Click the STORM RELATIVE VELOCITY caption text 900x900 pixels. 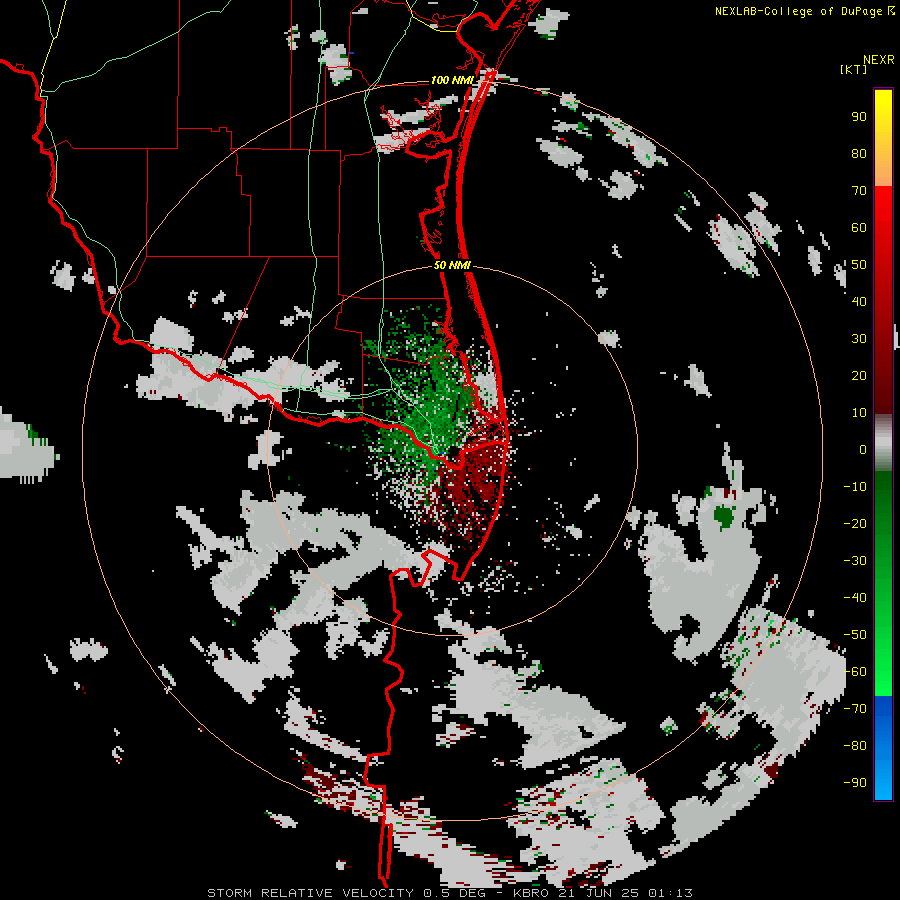click(x=310, y=893)
